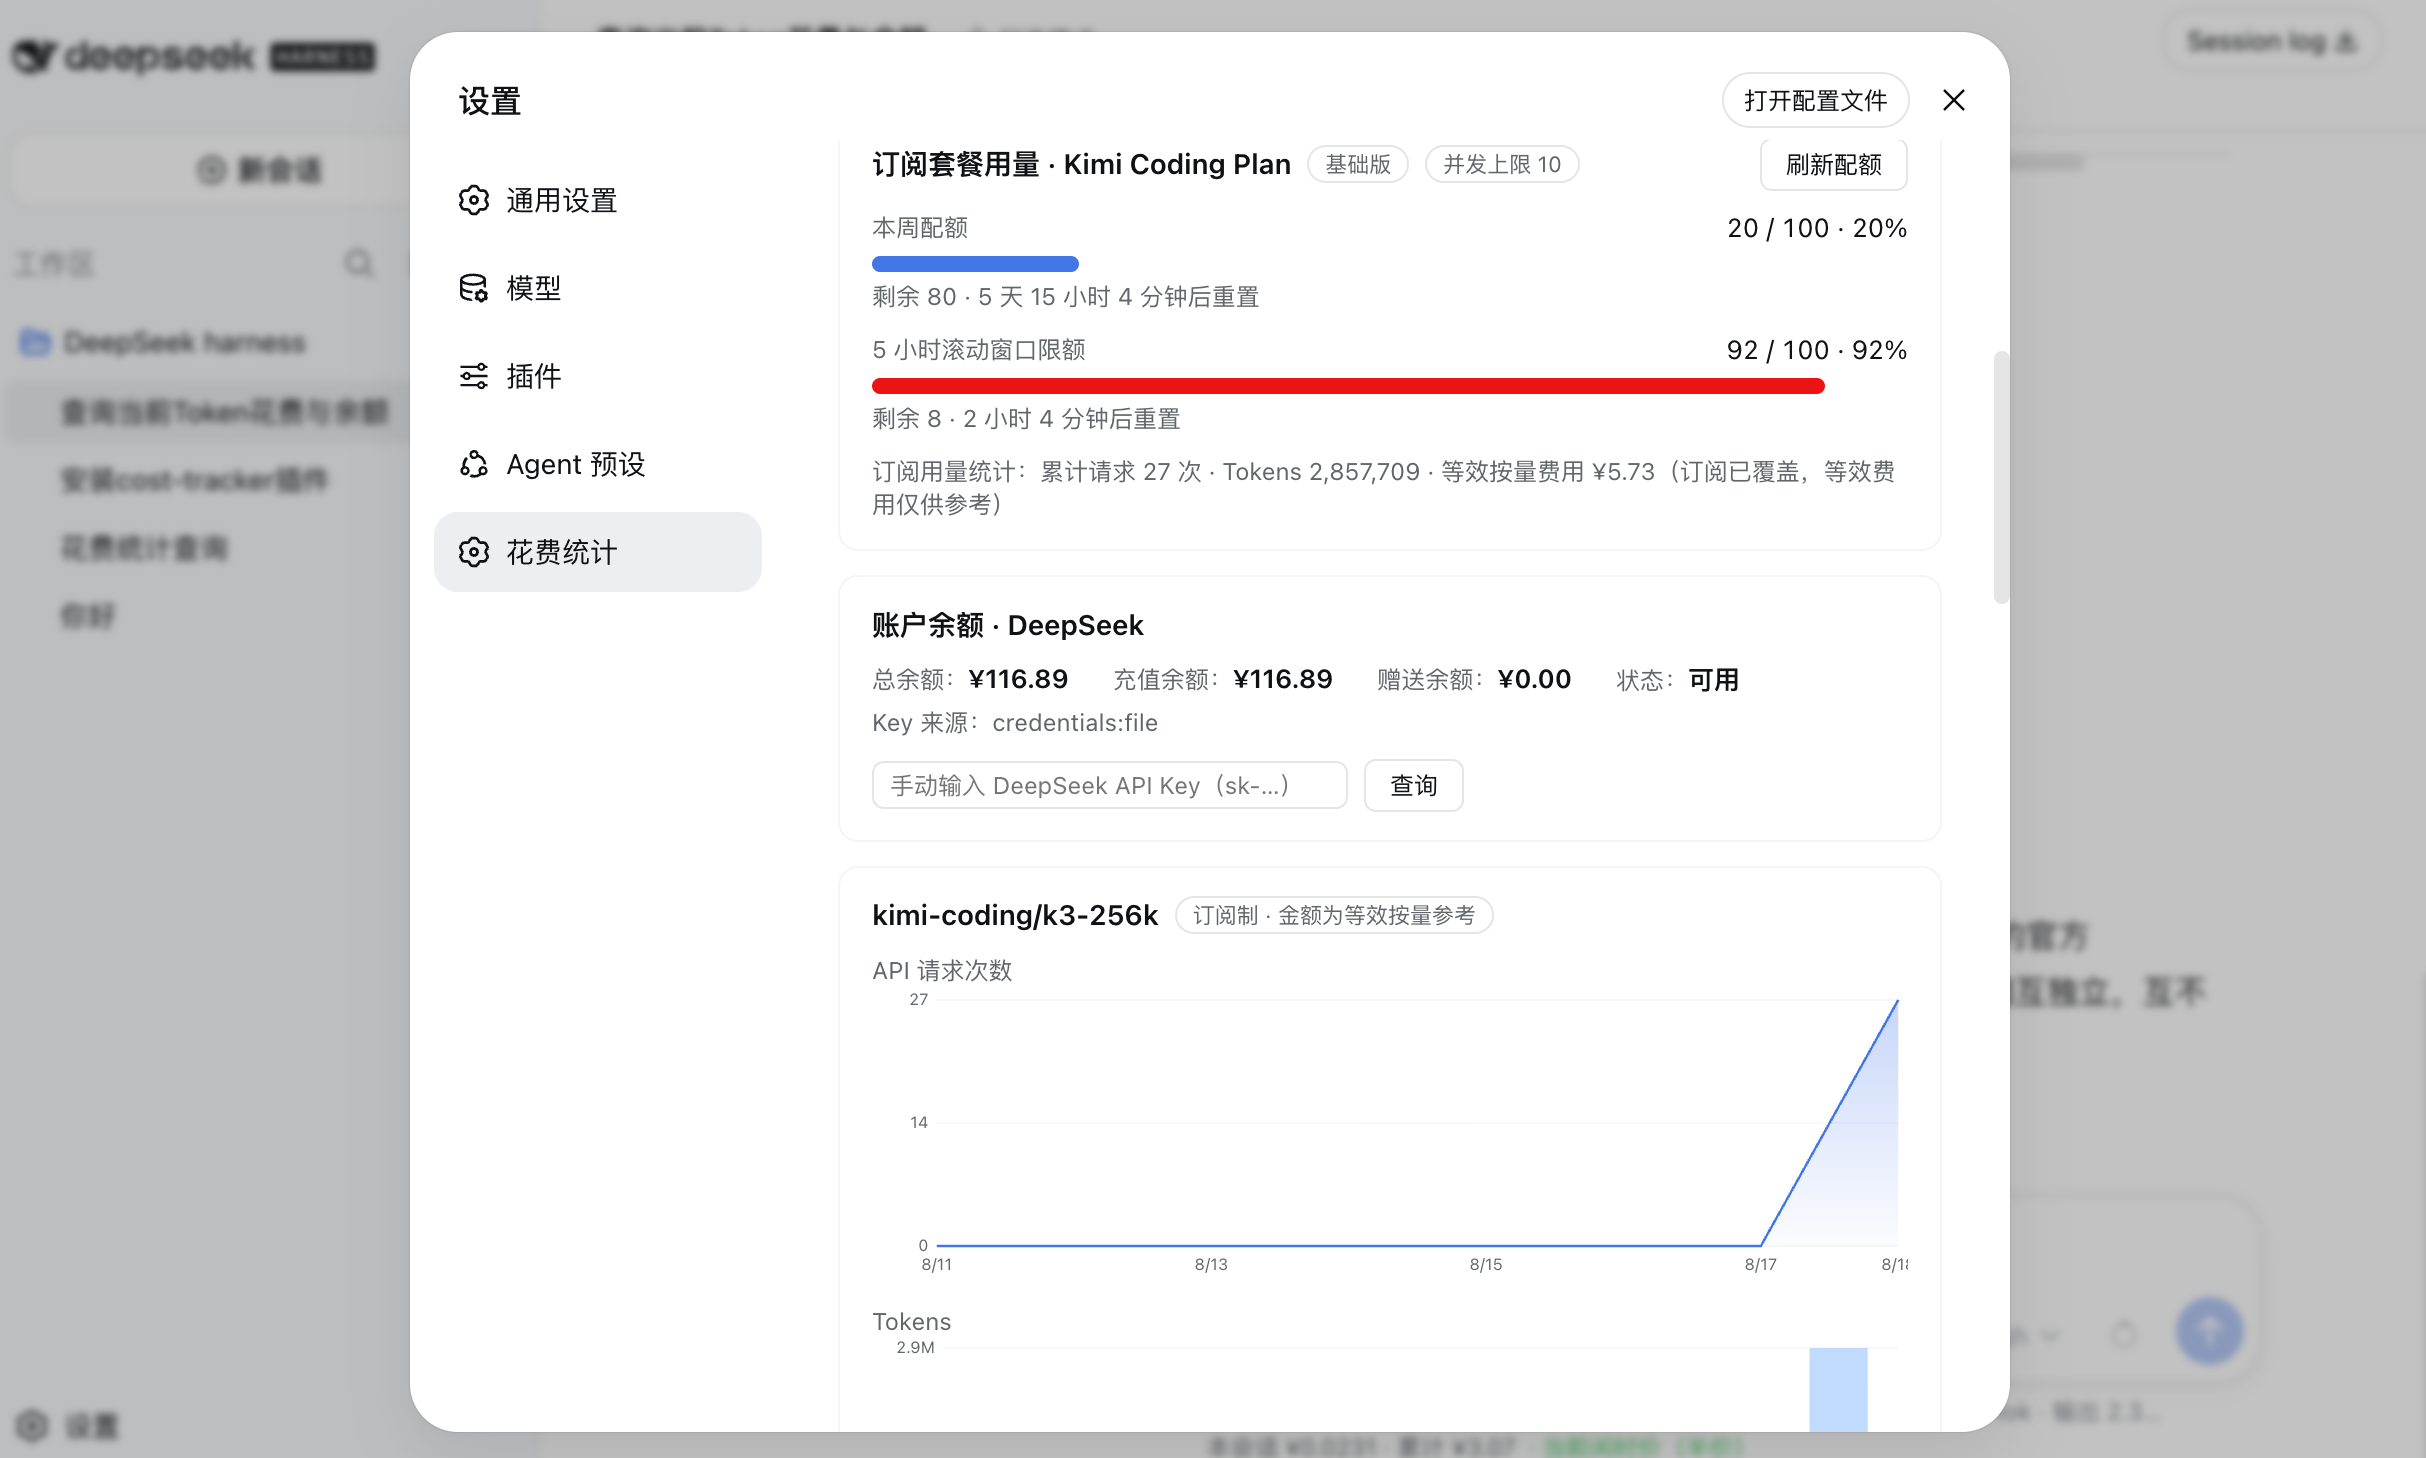The width and height of the screenshot is (2426, 1458).
Task: Open the 通用设置 settings section
Action: 597,200
